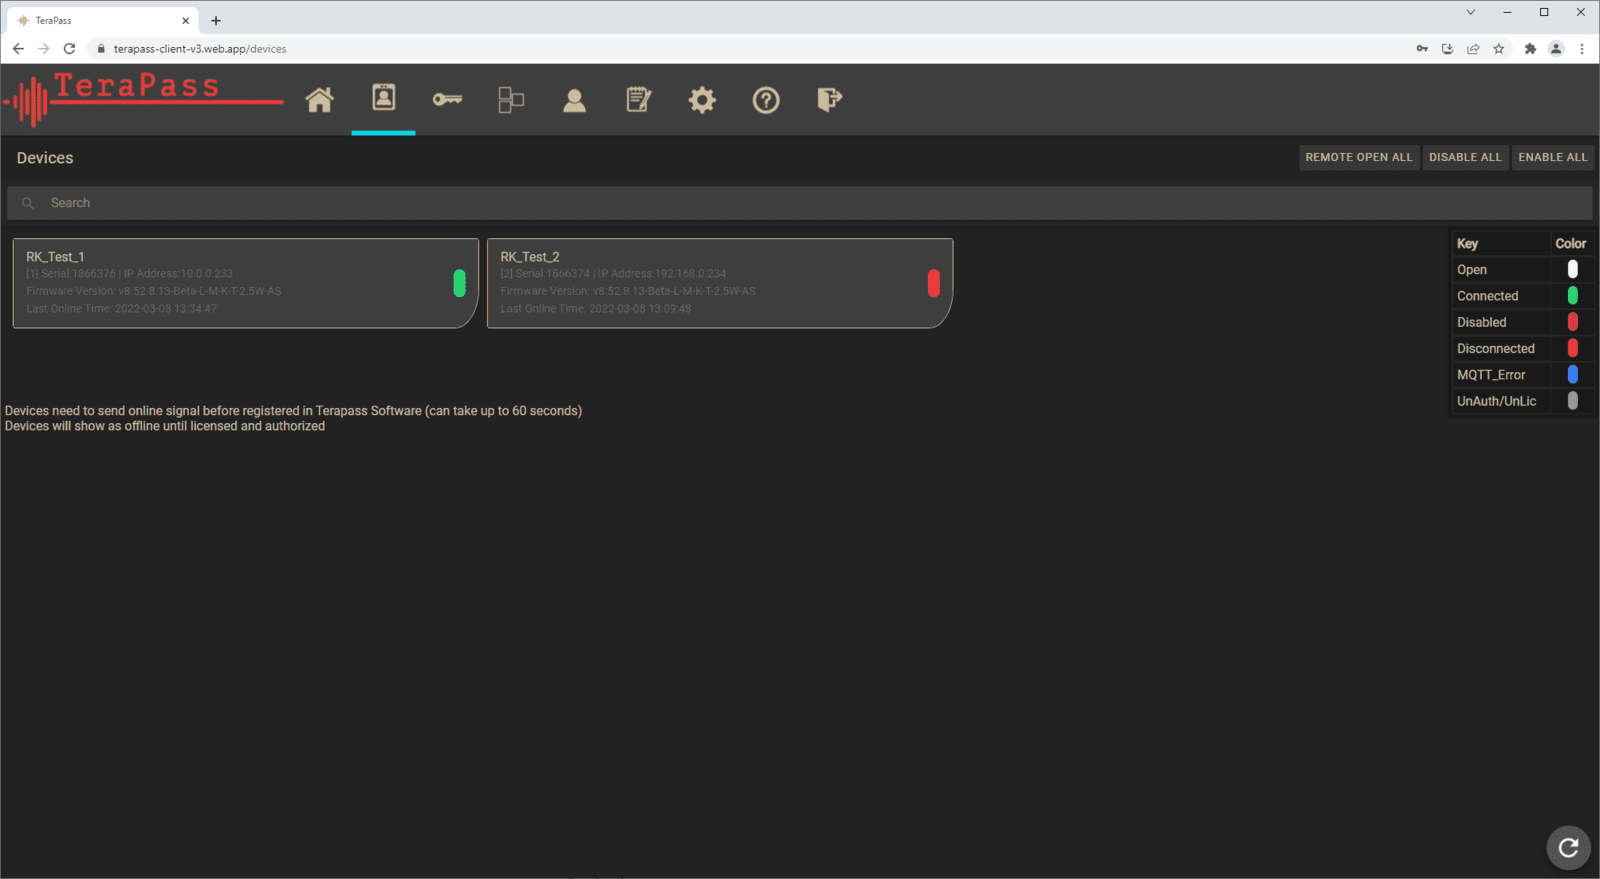Click the green Connected color swatch

click(x=1572, y=295)
